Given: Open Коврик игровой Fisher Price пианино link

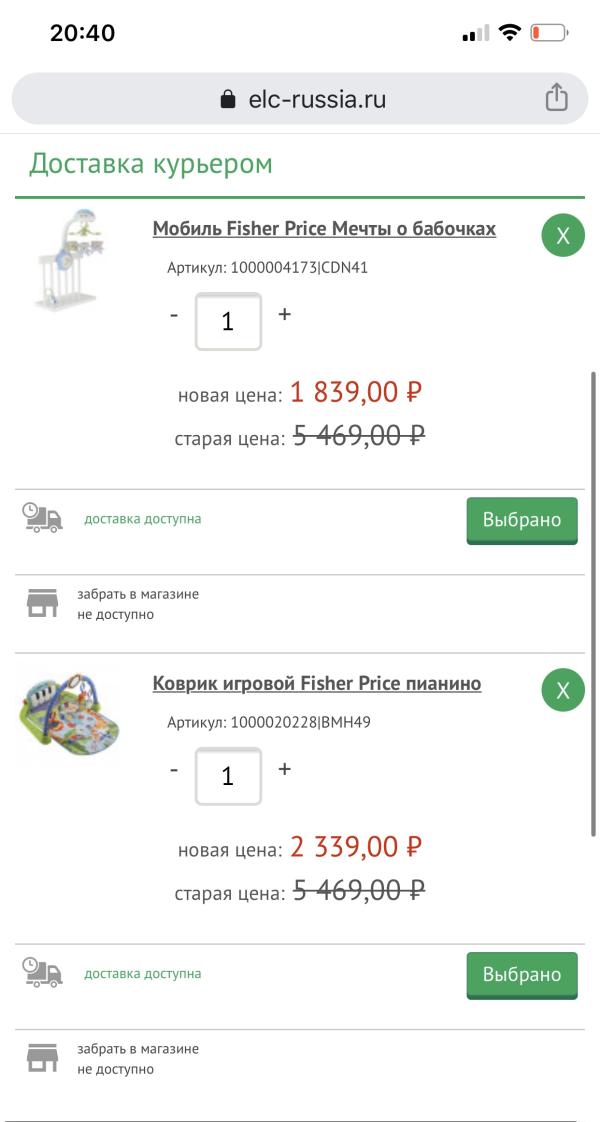Looking at the screenshot, I should pyautogui.click(x=317, y=684).
